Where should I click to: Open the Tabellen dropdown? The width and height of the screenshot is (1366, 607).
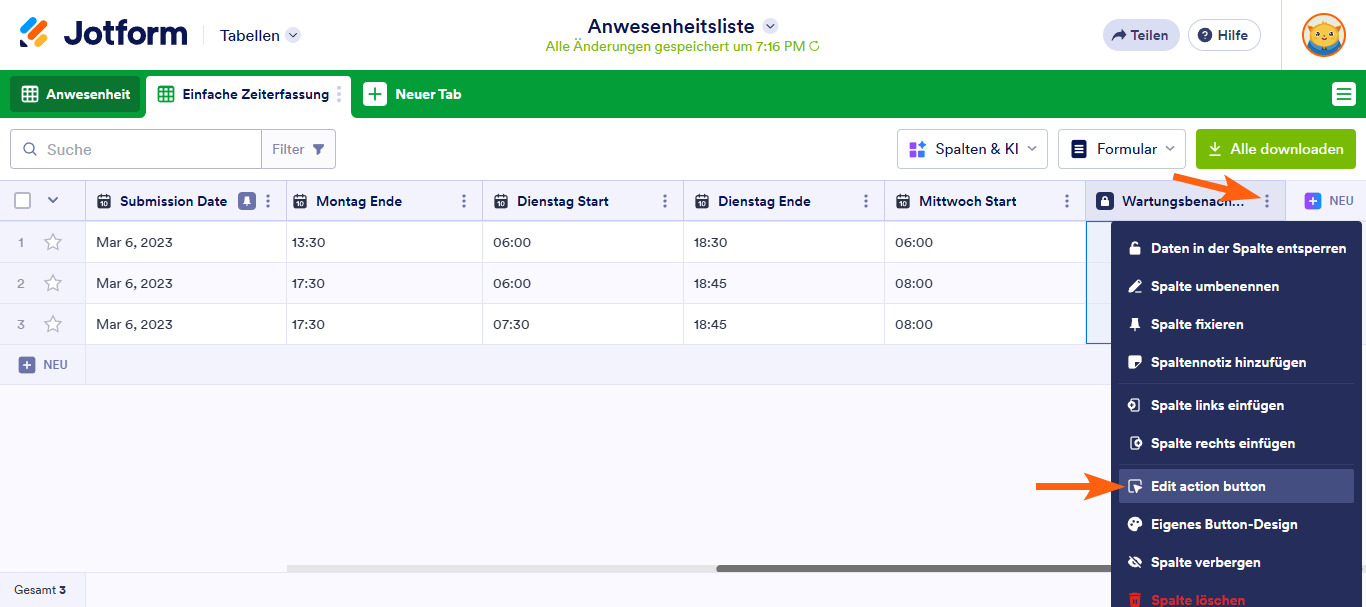[x=260, y=35]
